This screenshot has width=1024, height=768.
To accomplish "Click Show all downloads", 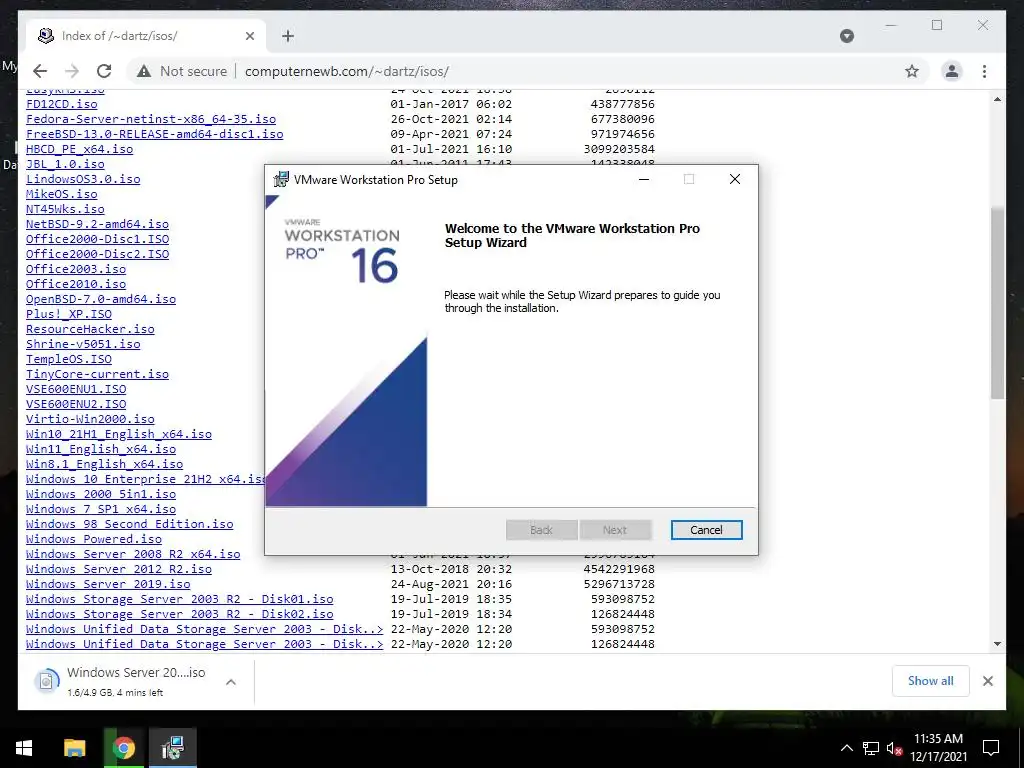I will [930, 681].
